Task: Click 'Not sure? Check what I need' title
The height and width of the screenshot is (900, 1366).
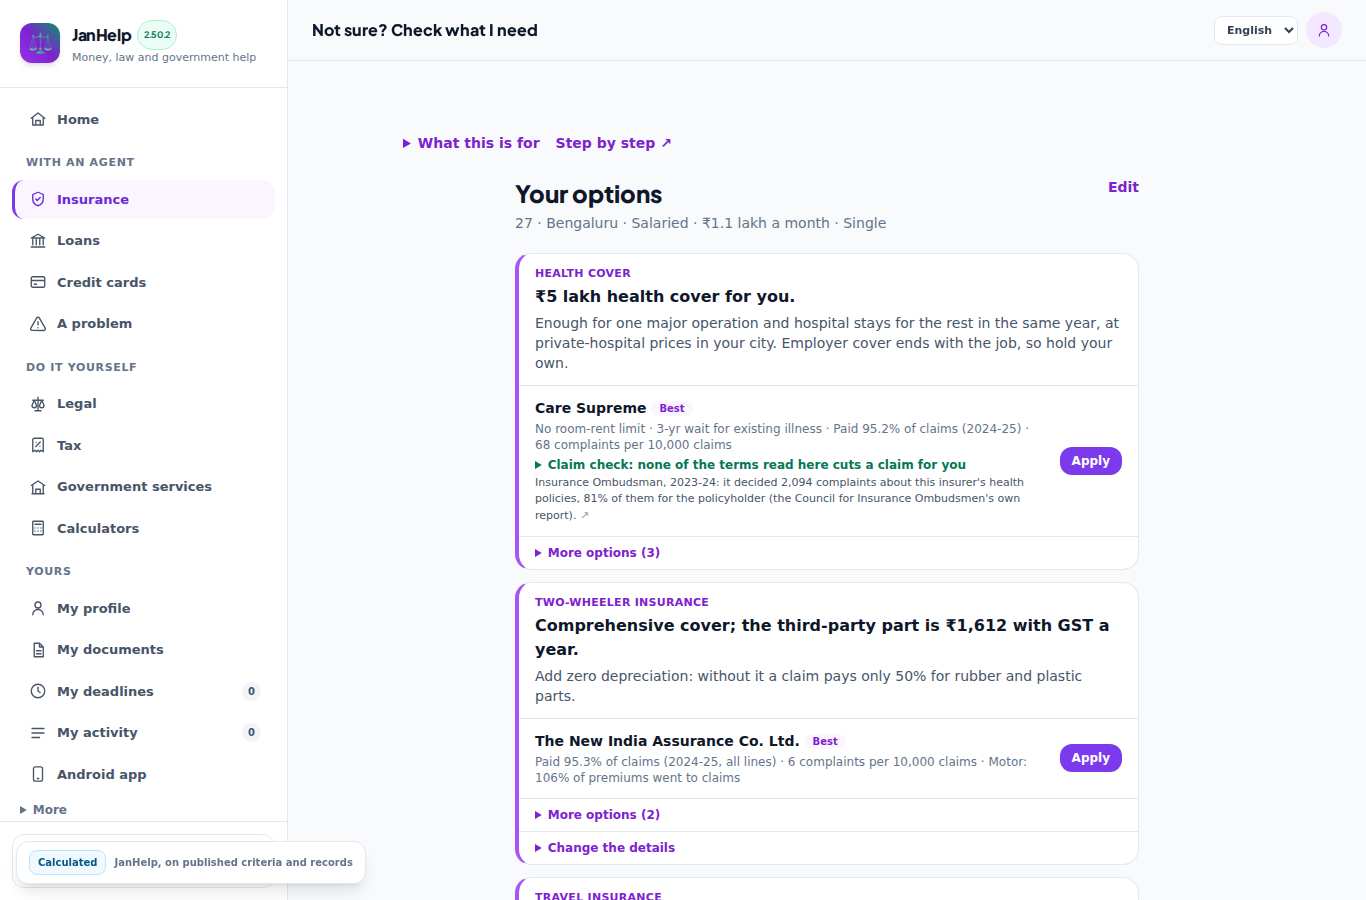Action: (x=425, y=30)
